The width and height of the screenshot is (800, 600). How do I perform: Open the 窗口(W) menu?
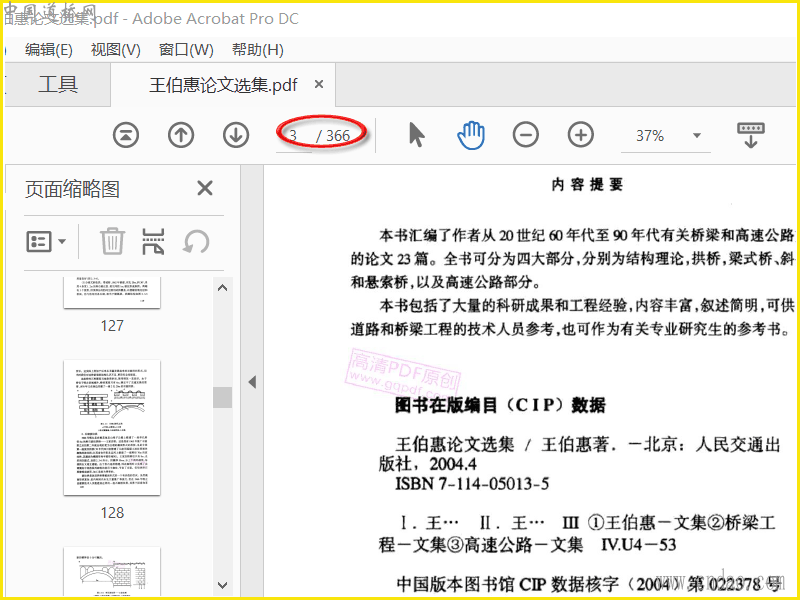(186, 49)
